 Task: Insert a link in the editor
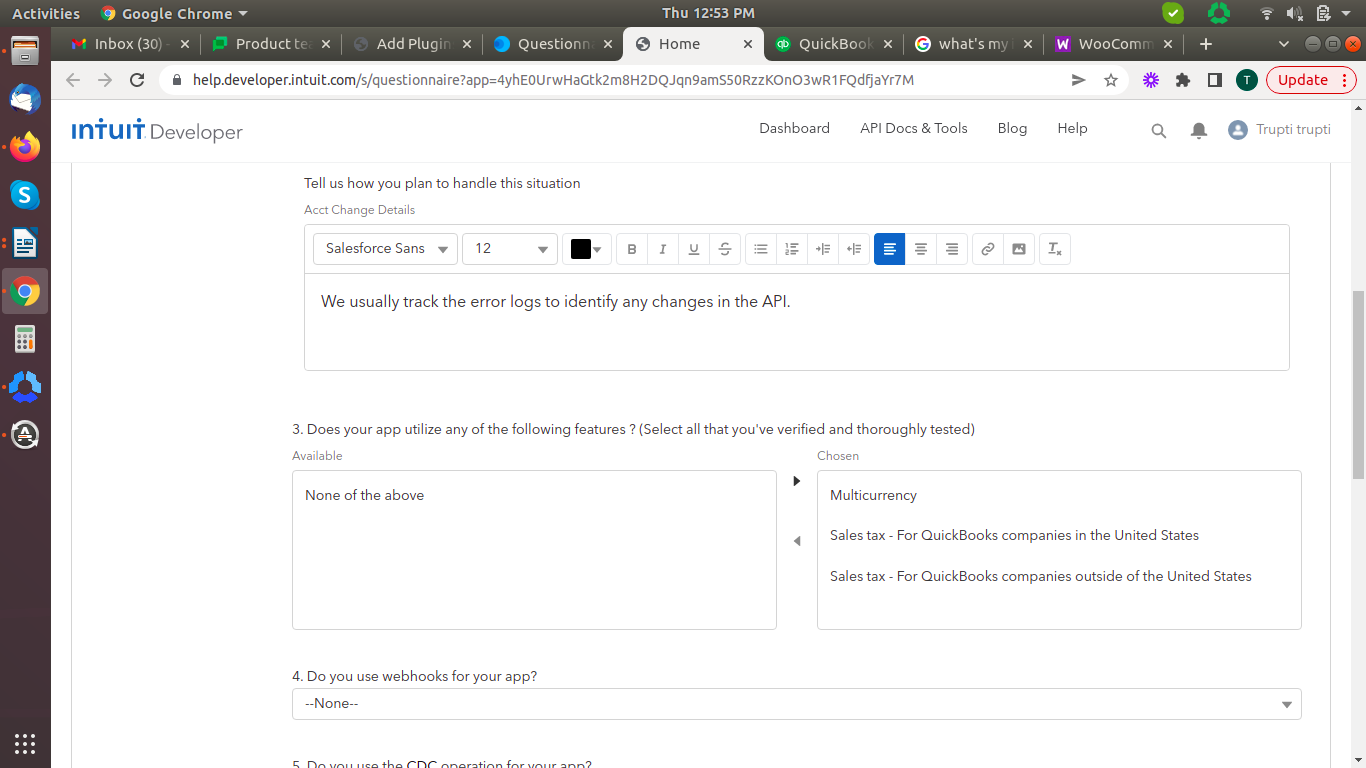click(988, 249)
